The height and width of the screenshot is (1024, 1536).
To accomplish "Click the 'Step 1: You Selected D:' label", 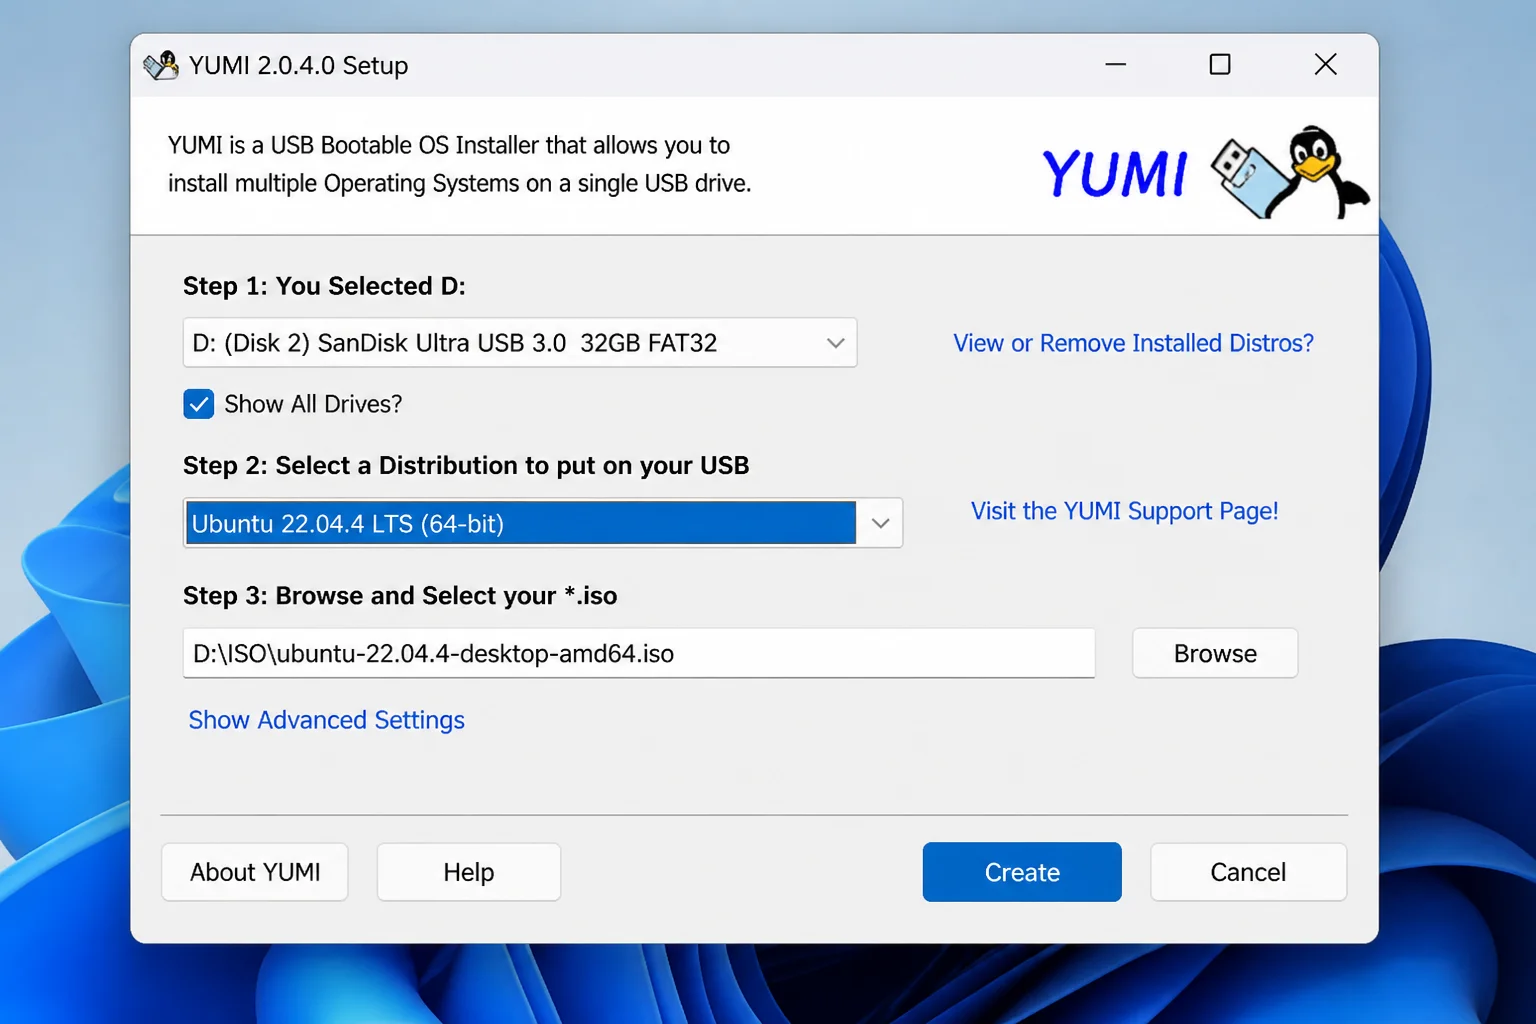I will (x=324, y=286).
